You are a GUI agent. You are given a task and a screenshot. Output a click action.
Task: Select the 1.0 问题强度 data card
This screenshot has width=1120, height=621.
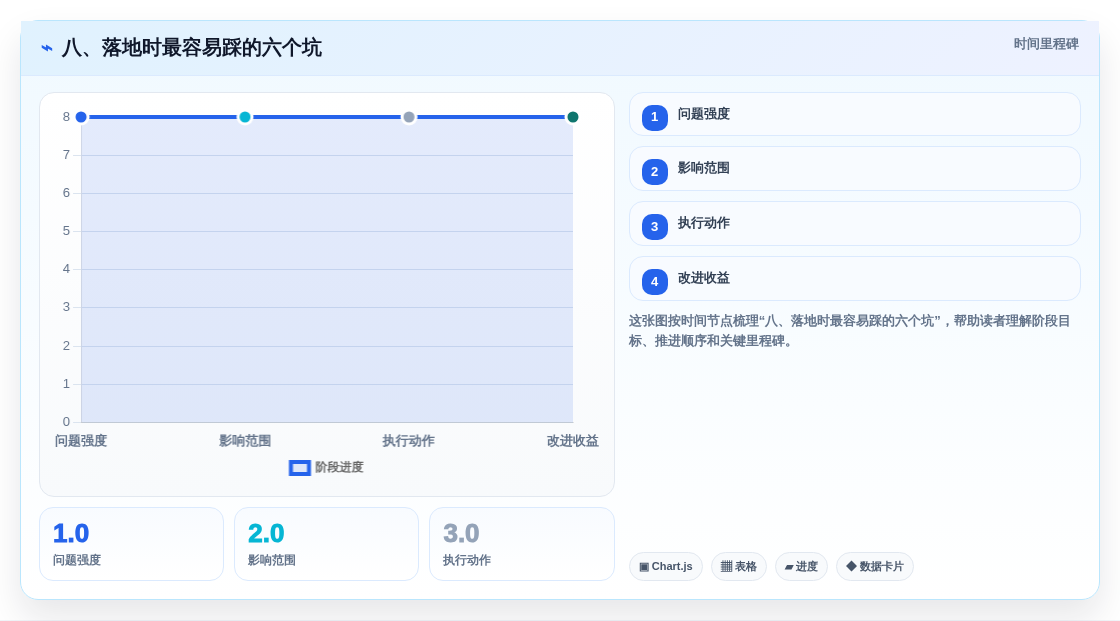(131, 544)
